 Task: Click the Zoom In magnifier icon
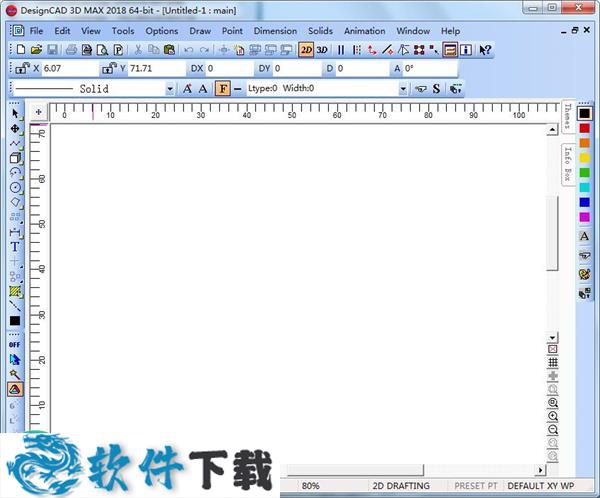pos(553,416)
